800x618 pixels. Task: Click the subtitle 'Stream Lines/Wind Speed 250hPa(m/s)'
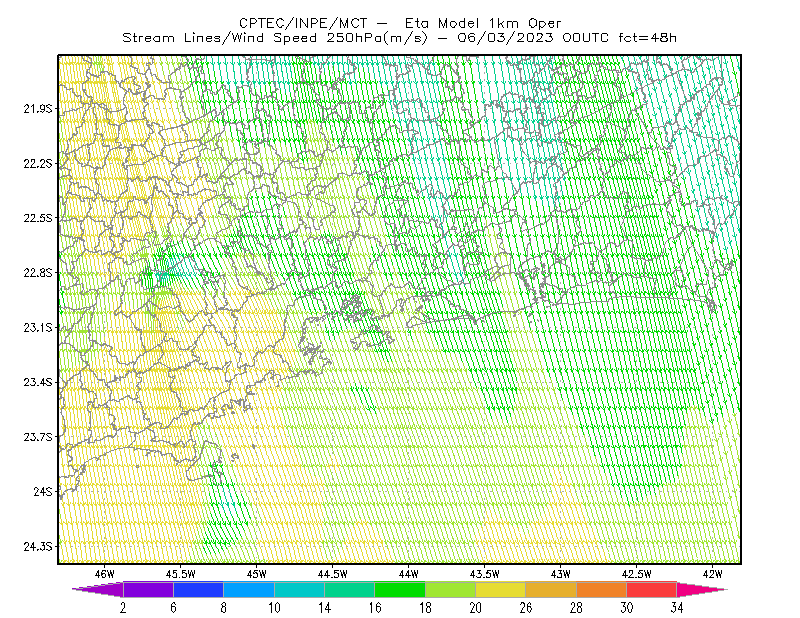(x=274, y=38)
